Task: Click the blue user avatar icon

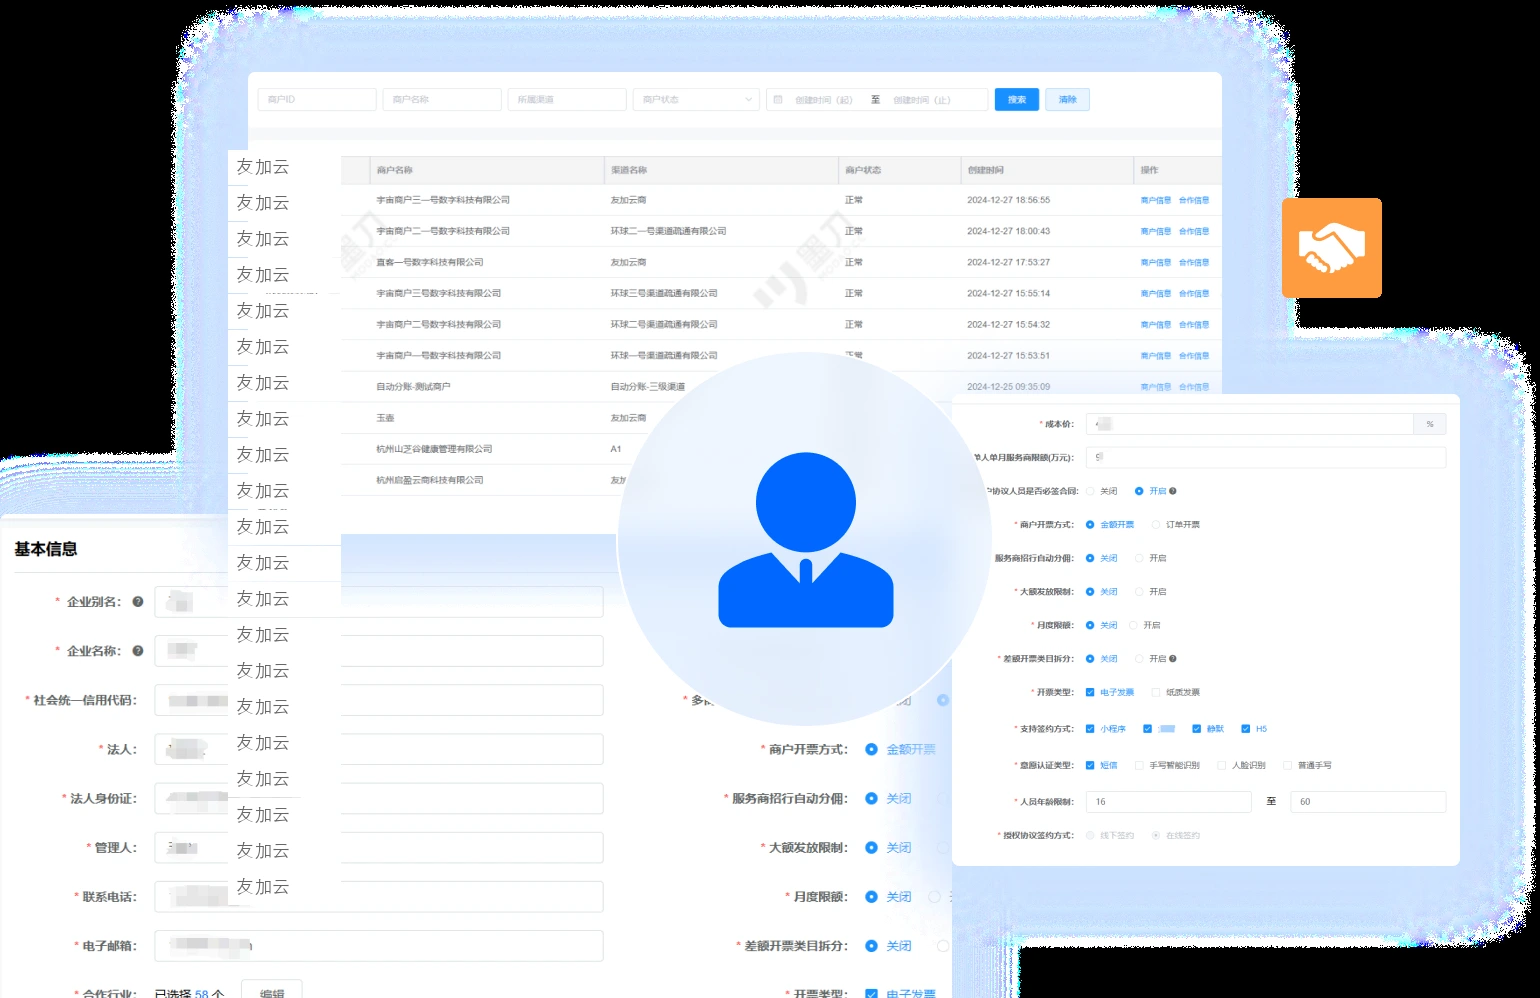Action: tap(805, 540)
